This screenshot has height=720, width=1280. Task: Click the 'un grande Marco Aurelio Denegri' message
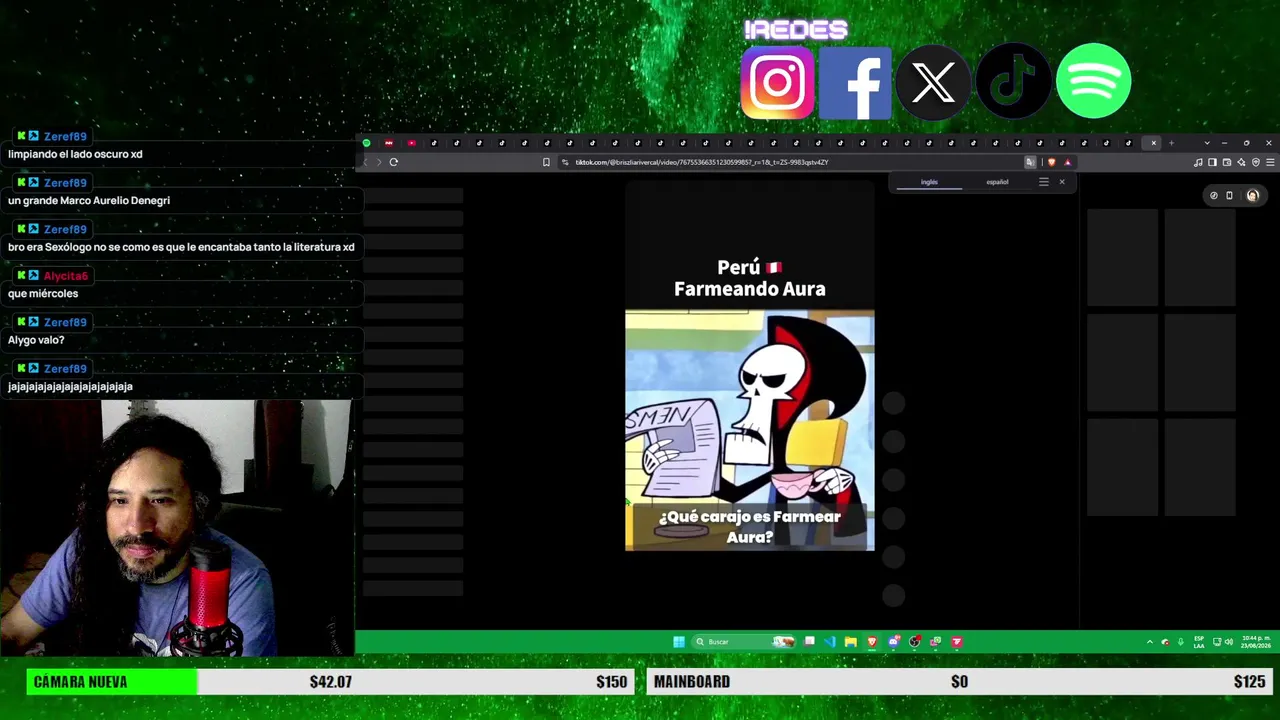(x=89, y=201)
